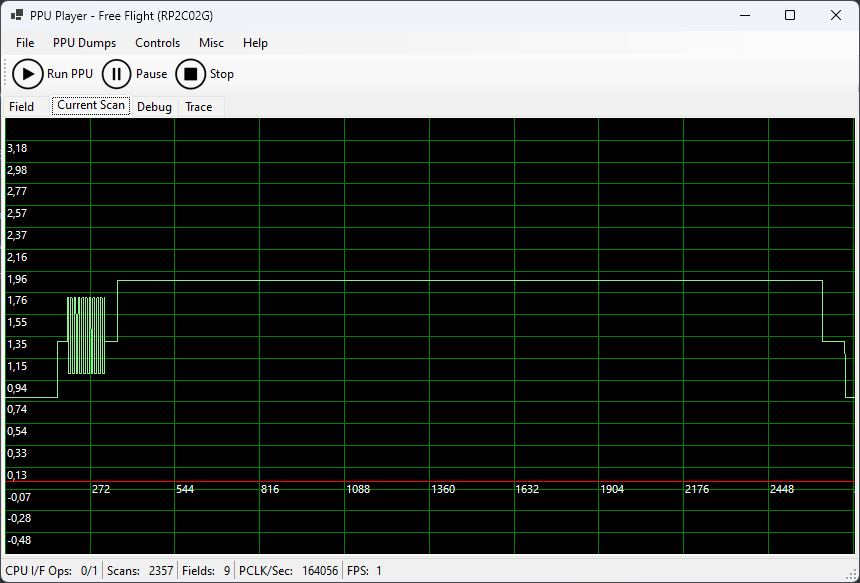
Task: Click the 2,57 voltage axis label
Action: click(17, 213)
